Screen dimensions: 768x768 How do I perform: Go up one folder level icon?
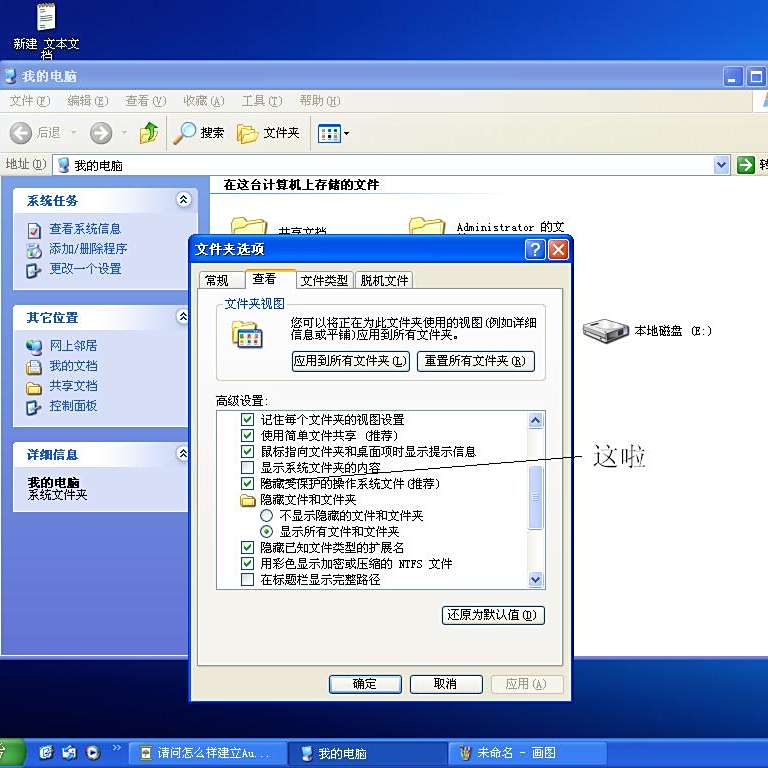click(149, 133)
